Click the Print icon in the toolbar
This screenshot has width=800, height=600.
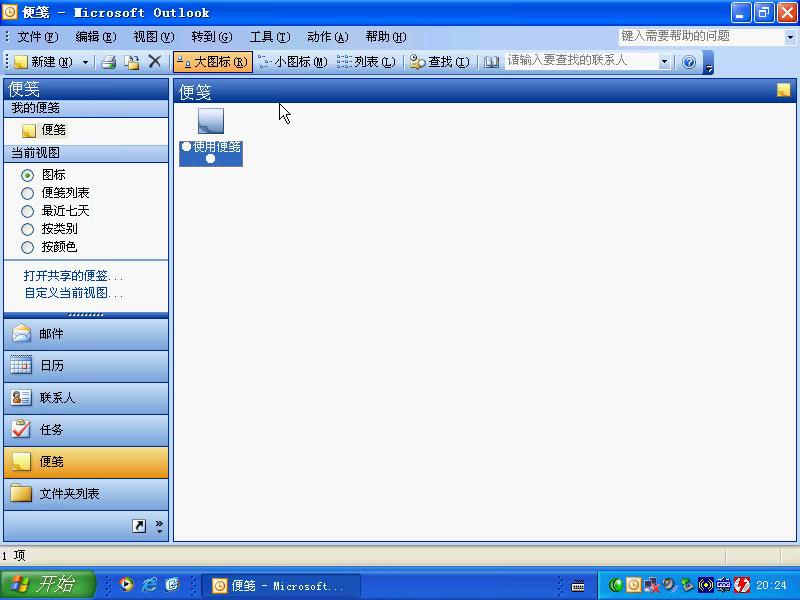(x=108, y=62)
